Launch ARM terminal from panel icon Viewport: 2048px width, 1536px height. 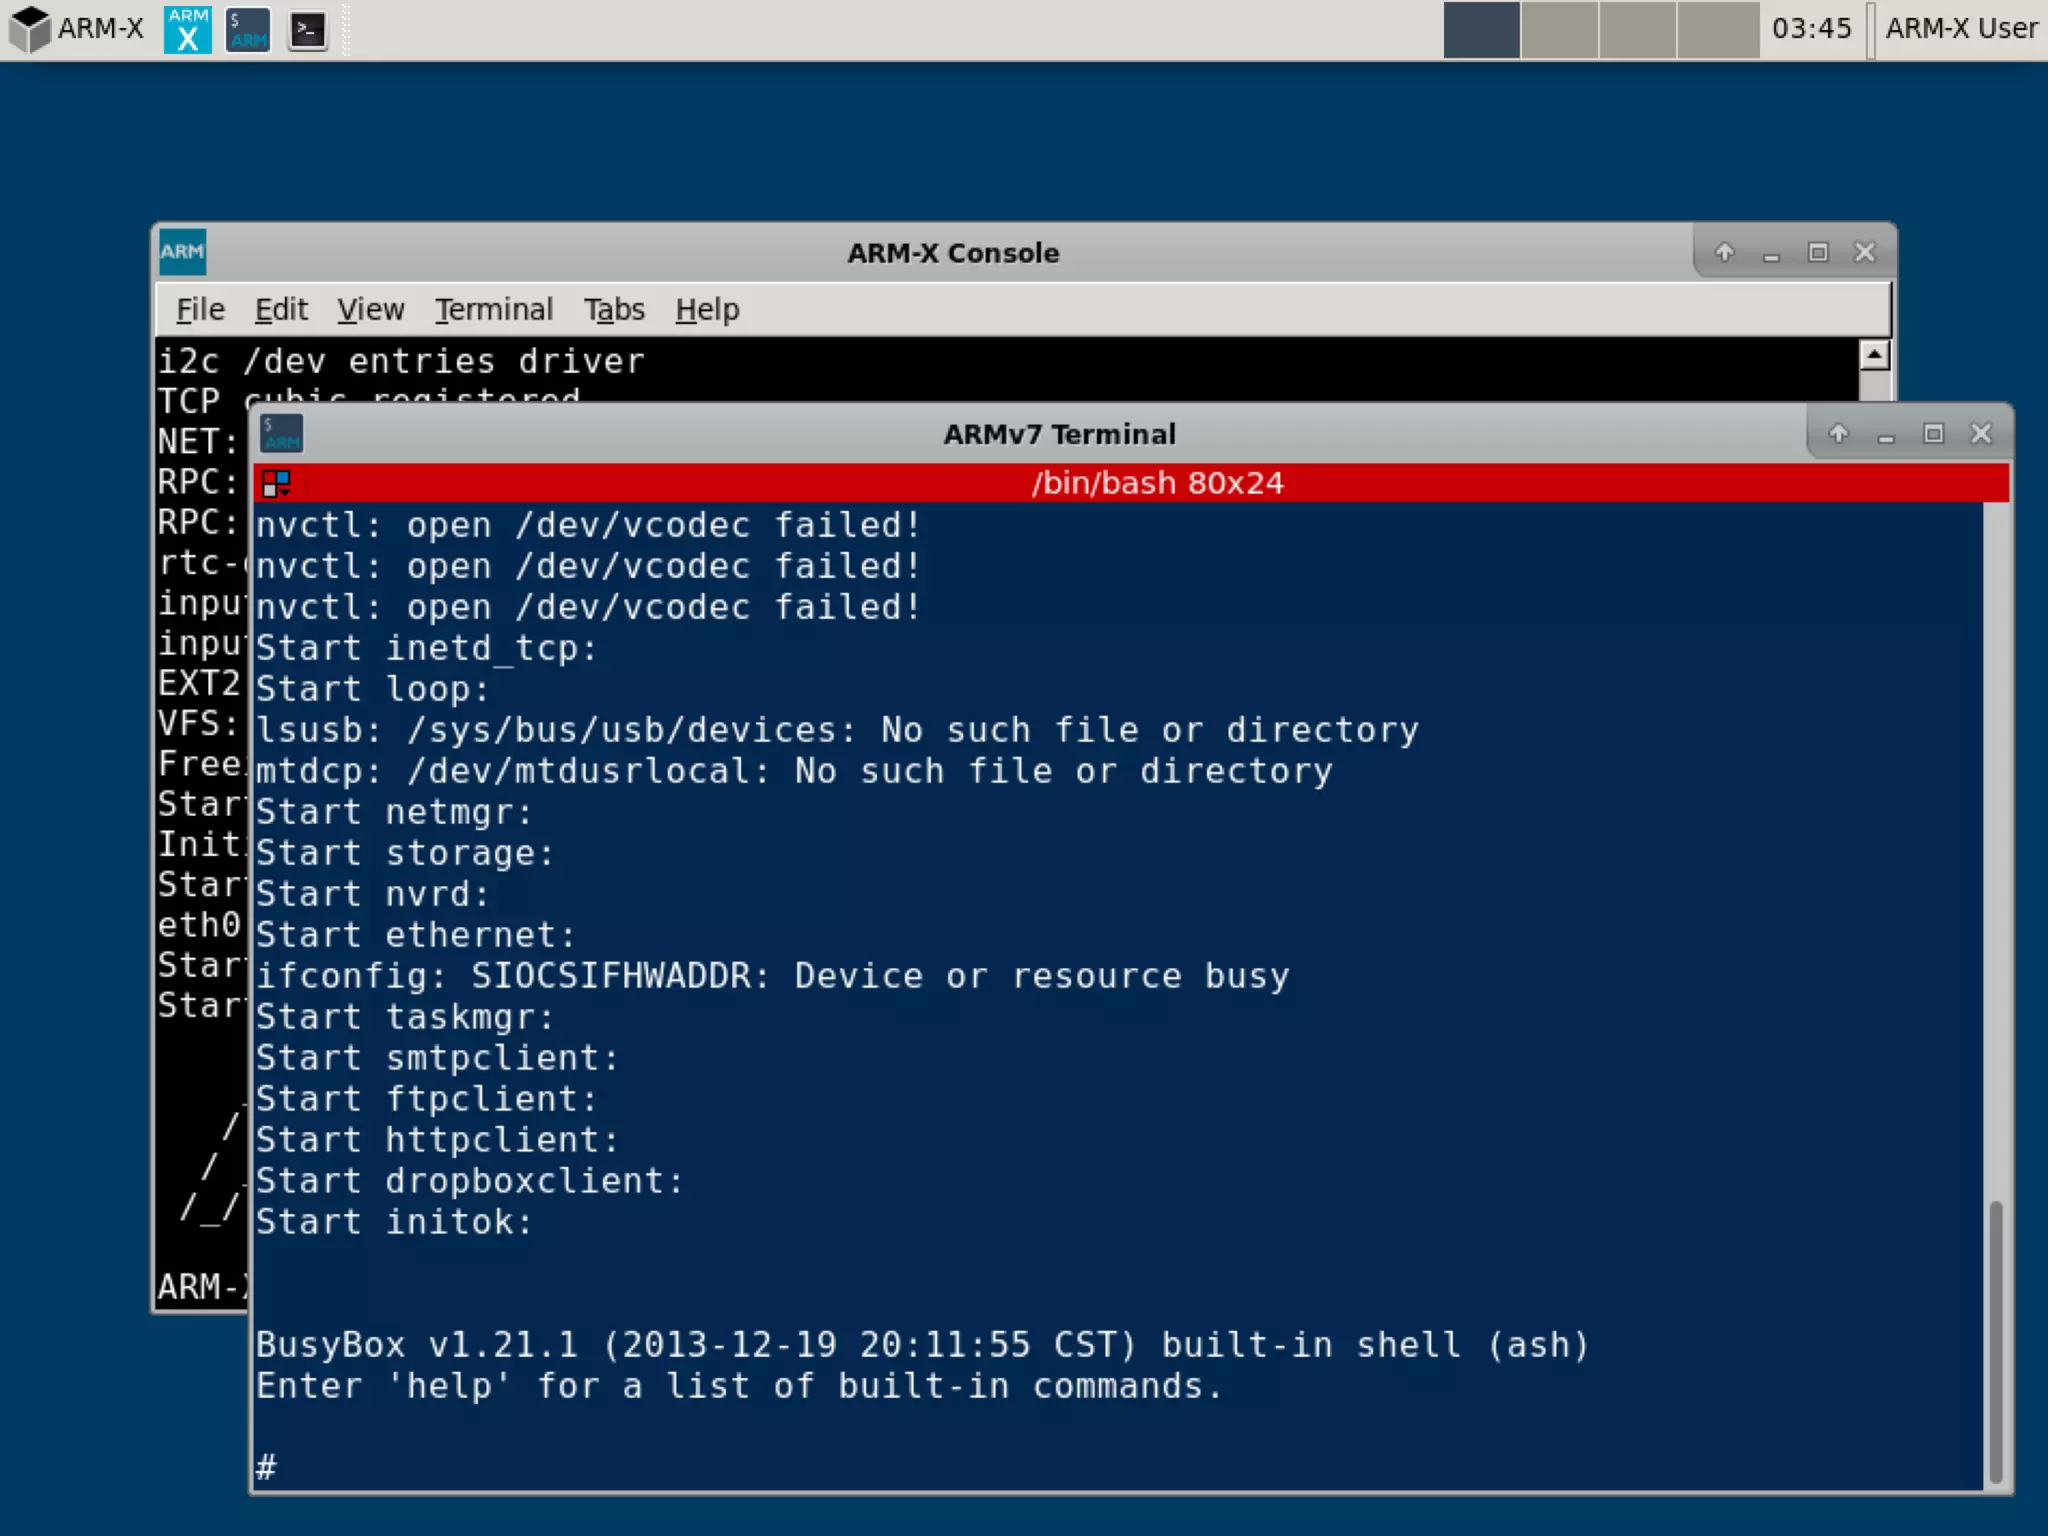click(247, 29)
